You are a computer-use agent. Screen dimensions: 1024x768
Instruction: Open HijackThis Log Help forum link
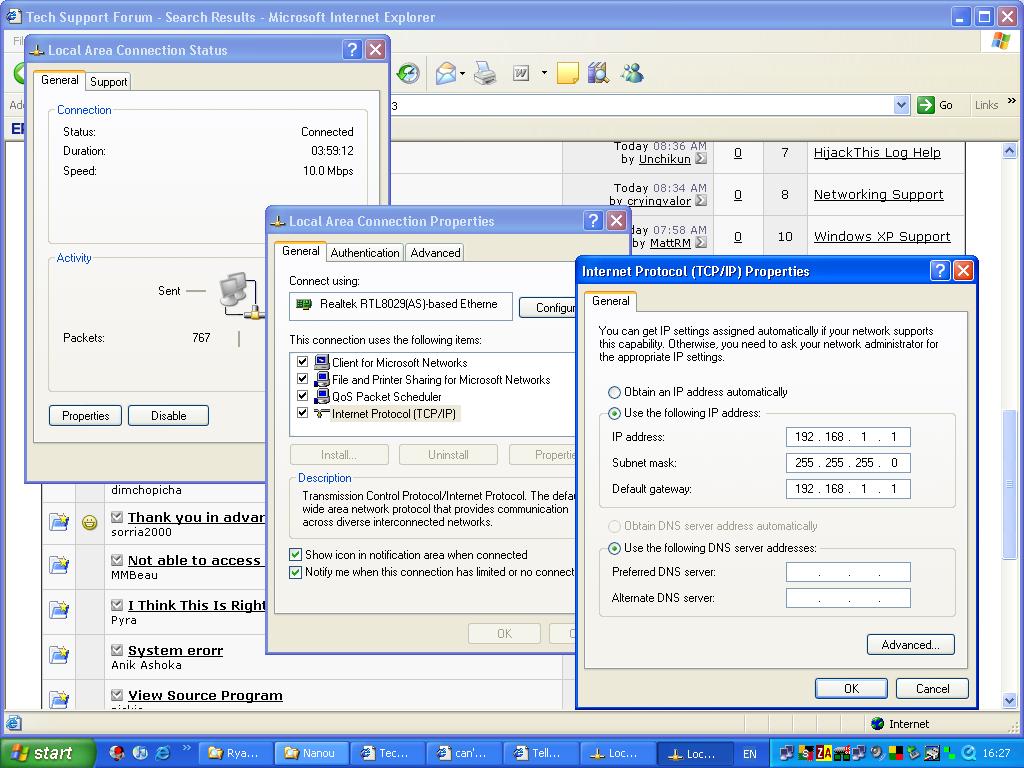[877, 152]
